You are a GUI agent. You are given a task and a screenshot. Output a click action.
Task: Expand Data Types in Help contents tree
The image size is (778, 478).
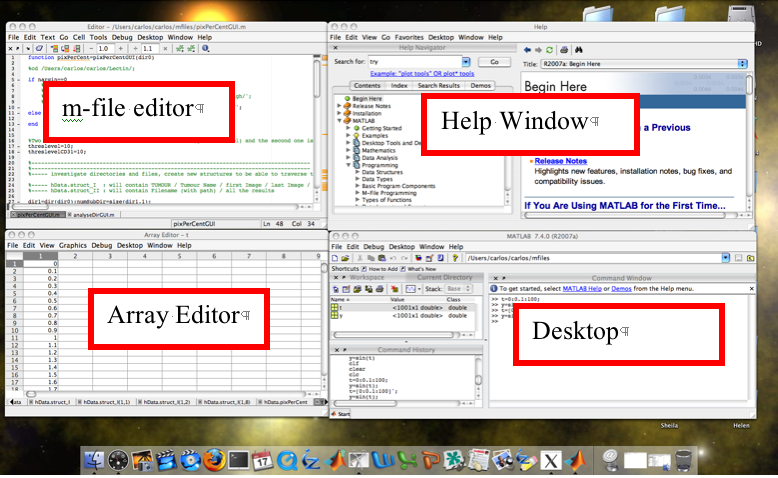pyautogui.click(x=357, y=179)
